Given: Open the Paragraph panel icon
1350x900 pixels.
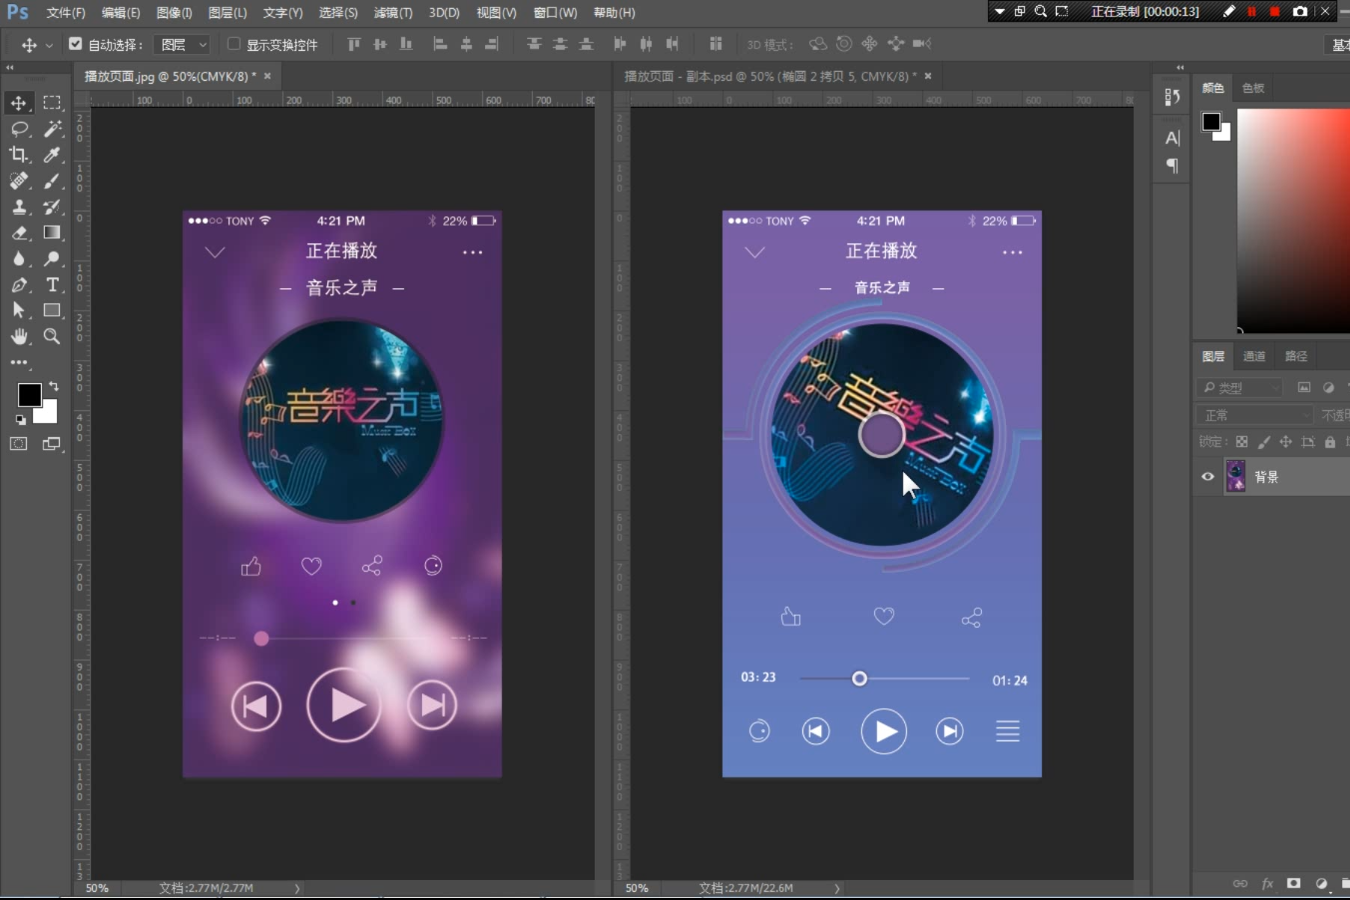Looking at the screenshot, I should pyautogui.click(x=1173, y=166).
